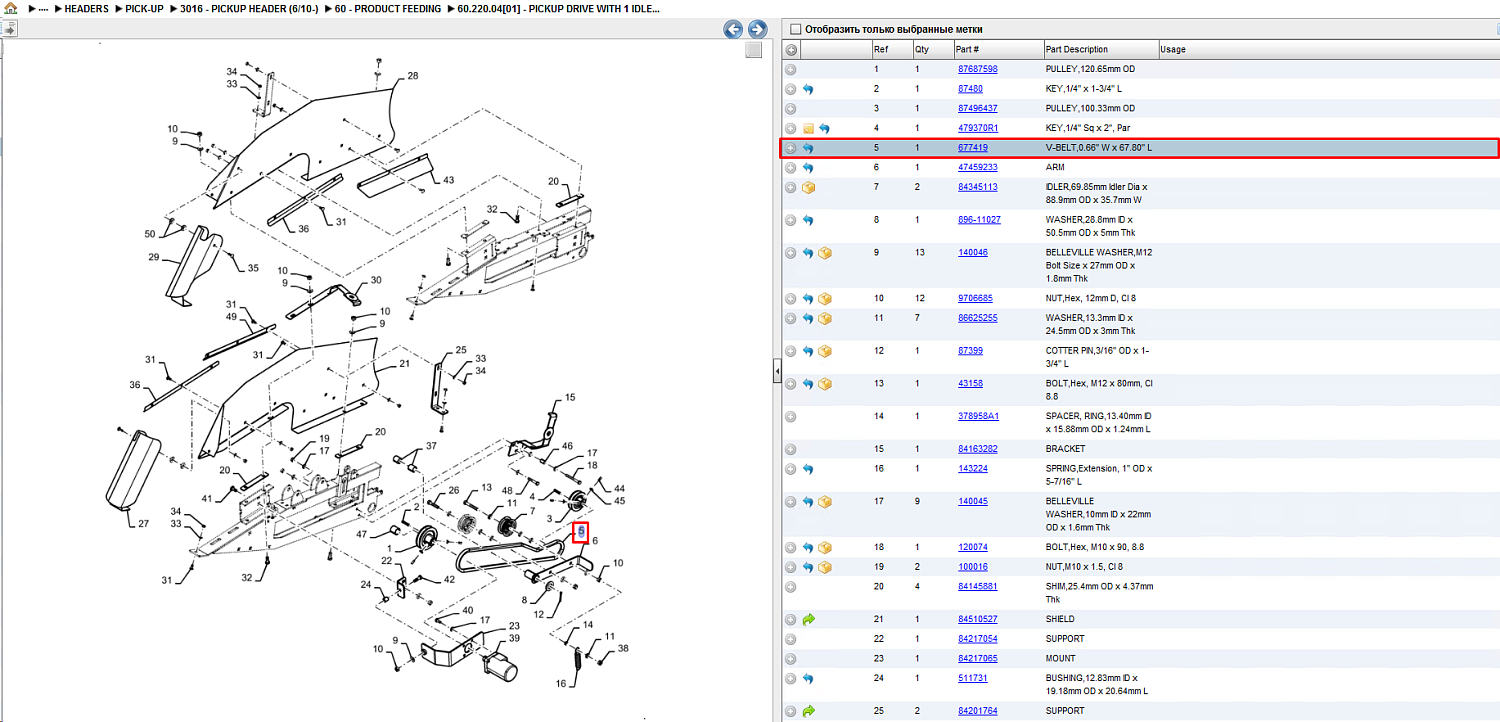1500x722 pixels.
Task: Open ARM part link 47459233
Action: [x=977, y=167]
